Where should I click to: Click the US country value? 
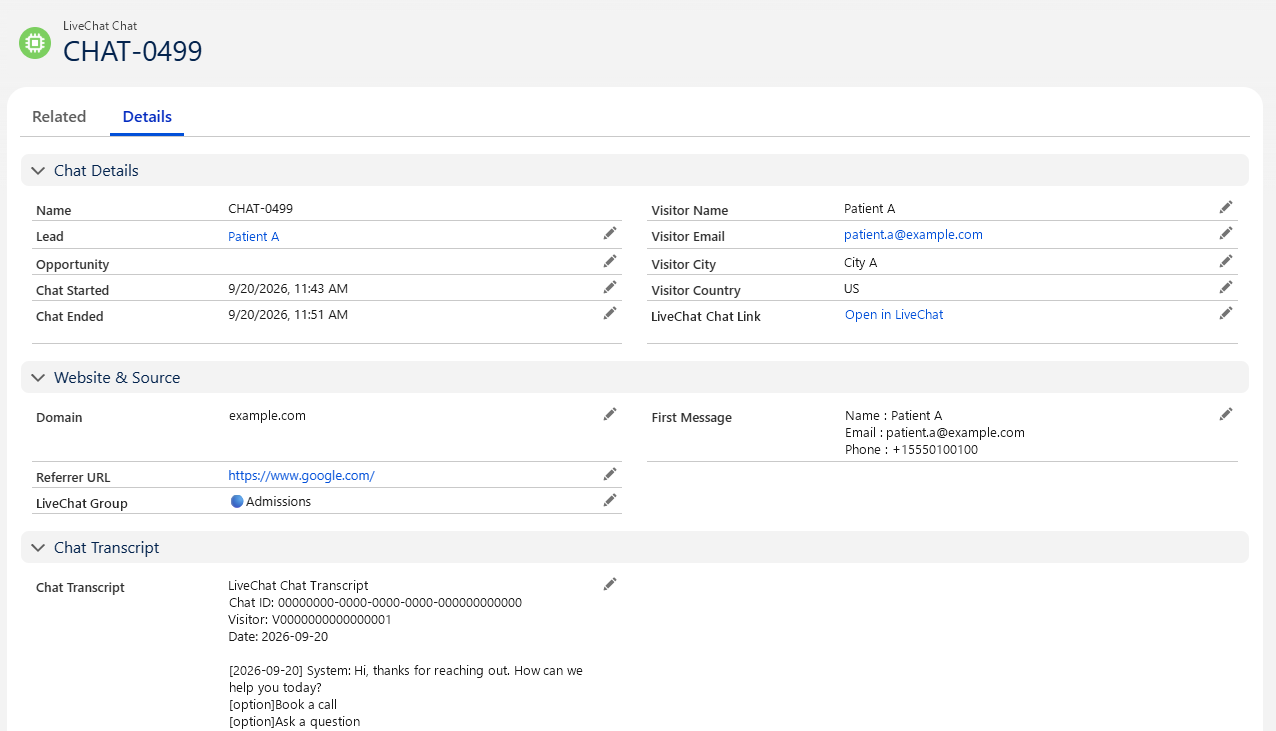pyautogui.click(x=852, y=289)
